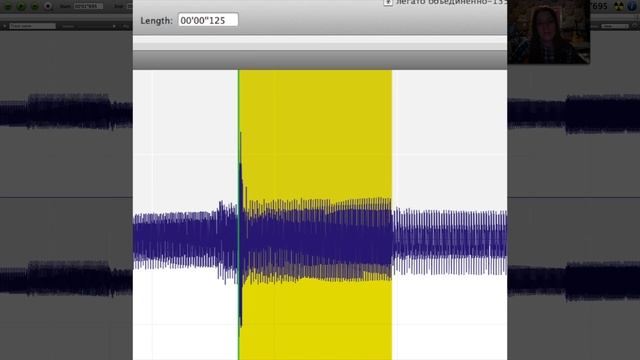Click inside the yellow selected waveform region
The width and height of the screenshot is (640, 360).
[316, 215]
